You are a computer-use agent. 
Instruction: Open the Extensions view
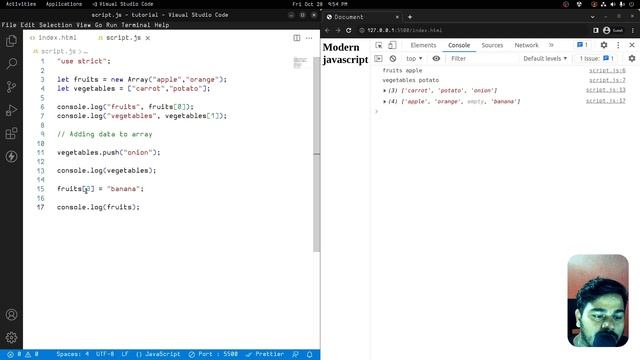pyautogui.click(x=11, y=133)
